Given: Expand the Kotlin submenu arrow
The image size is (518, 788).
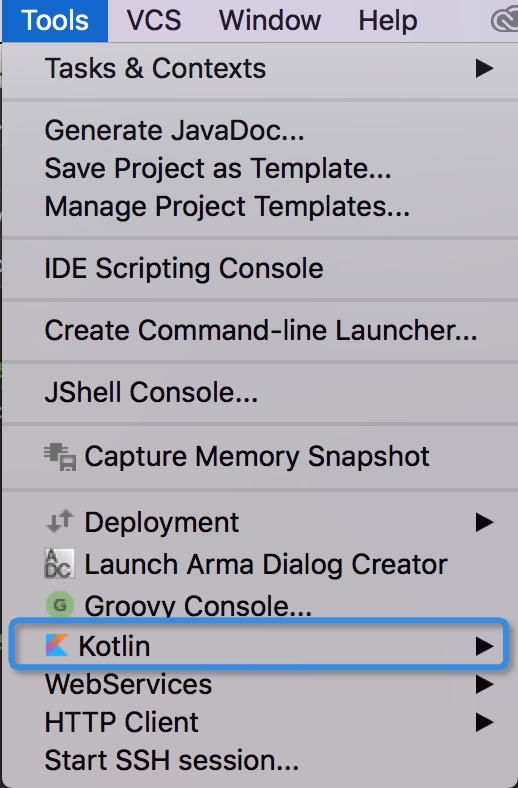Looking at the screenshot, I should click(484, 646).
